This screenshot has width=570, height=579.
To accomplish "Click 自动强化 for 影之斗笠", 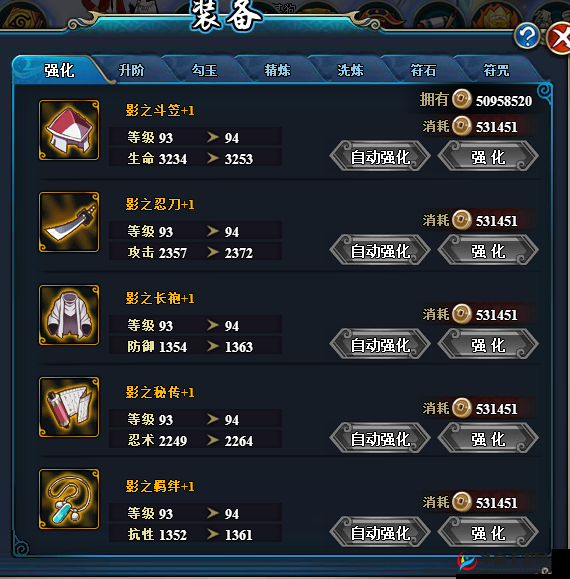I will 380,156.
